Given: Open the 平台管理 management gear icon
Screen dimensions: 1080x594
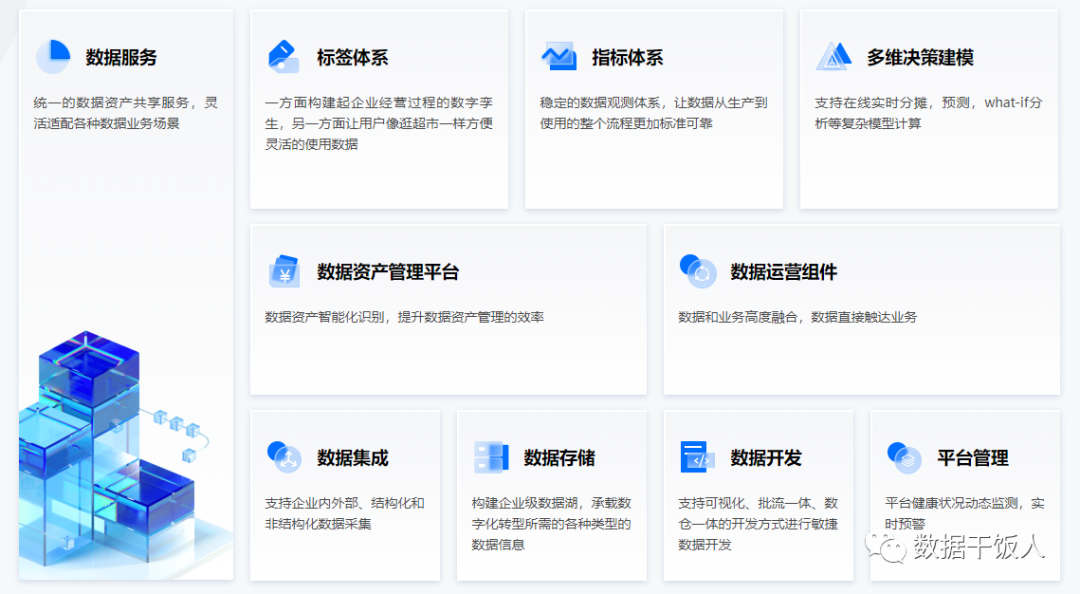Looking at the screenshot, I should point(904,457).
